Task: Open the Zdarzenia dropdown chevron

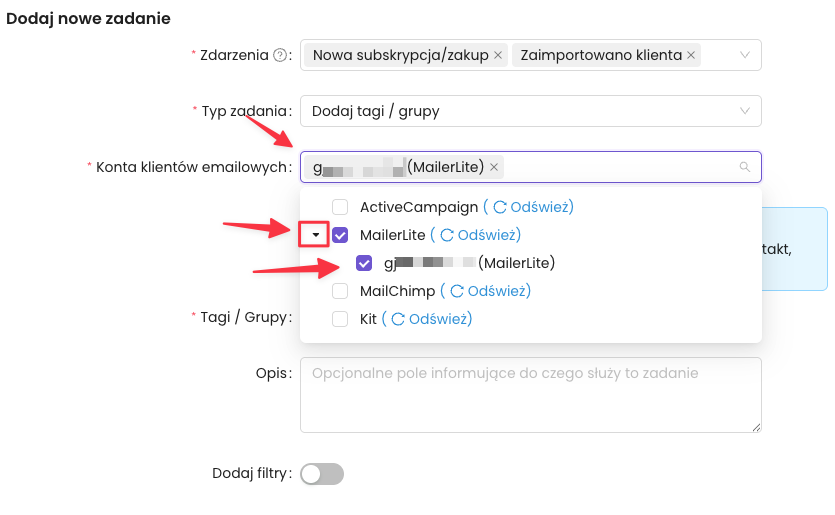Action: [x=744, y=56]
